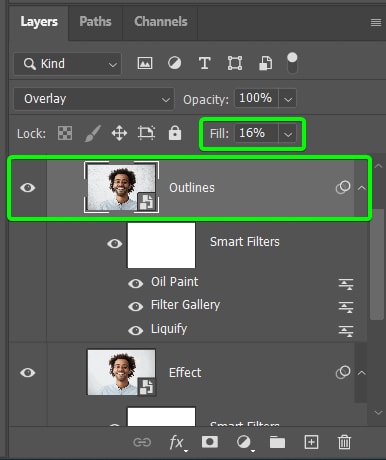Click the Smart Filters label under Outlines
Image resolution: width=386 pixels, height=460 pixels.
pyautogui.click(x=245, y=242)
